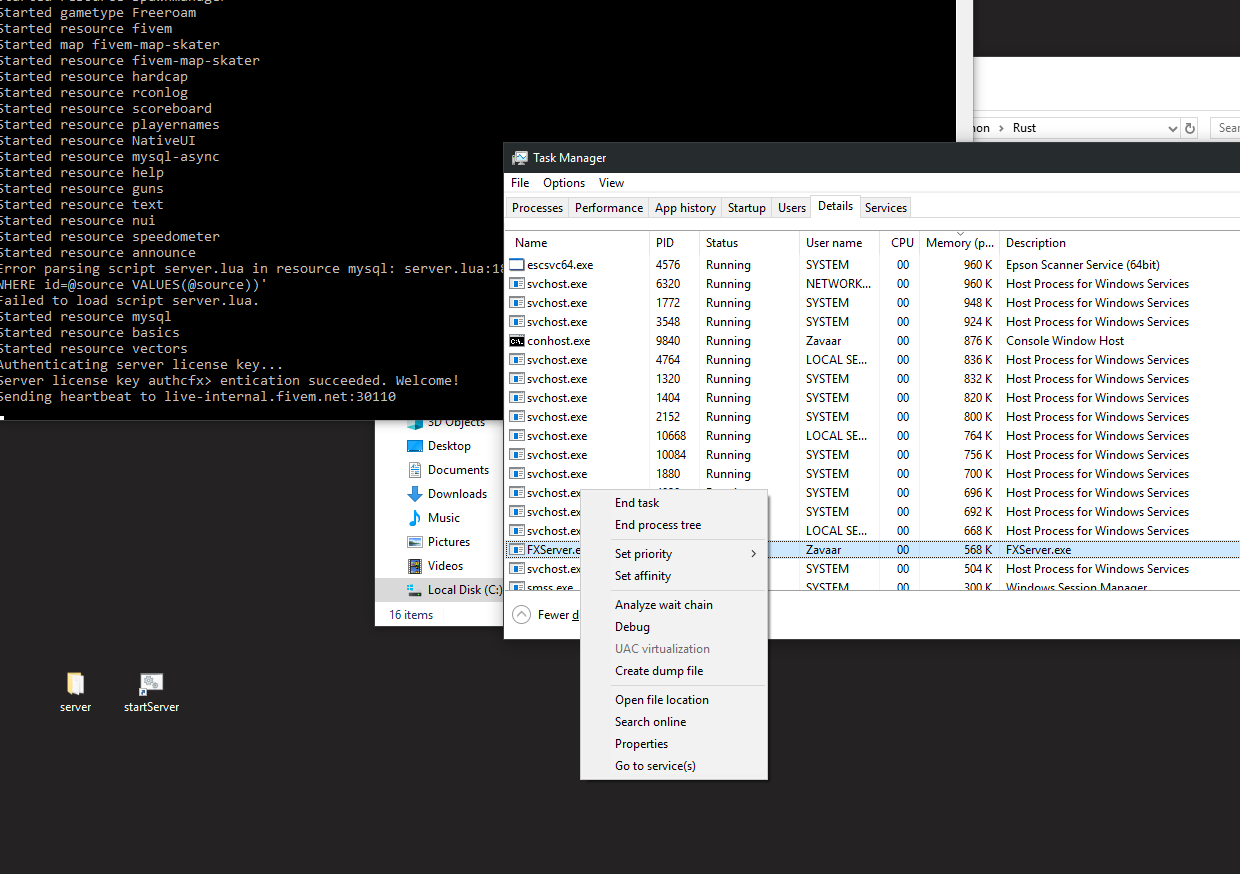The image size is (1240, 874).
Task: Click the File Explorer address bar refresh icon
Action: click(x=1190, y=128)
